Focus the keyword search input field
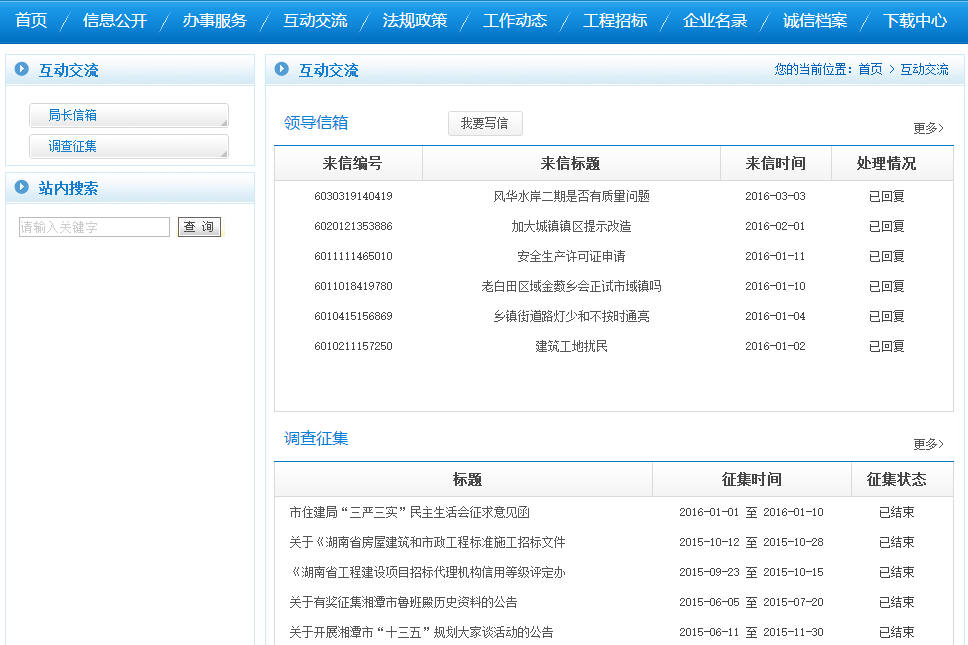968x645 pixels. click(x=94, y=227)
